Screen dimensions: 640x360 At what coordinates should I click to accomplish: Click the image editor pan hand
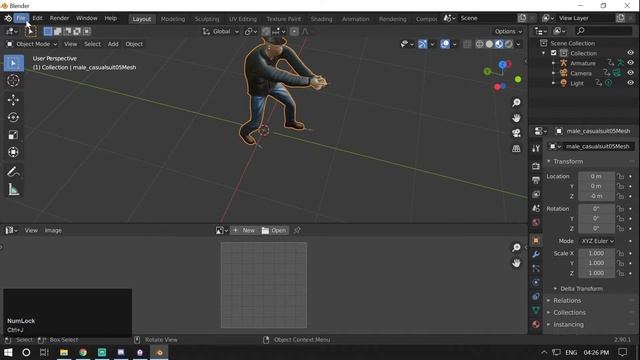pyautogui.click(x=516, y=263)
